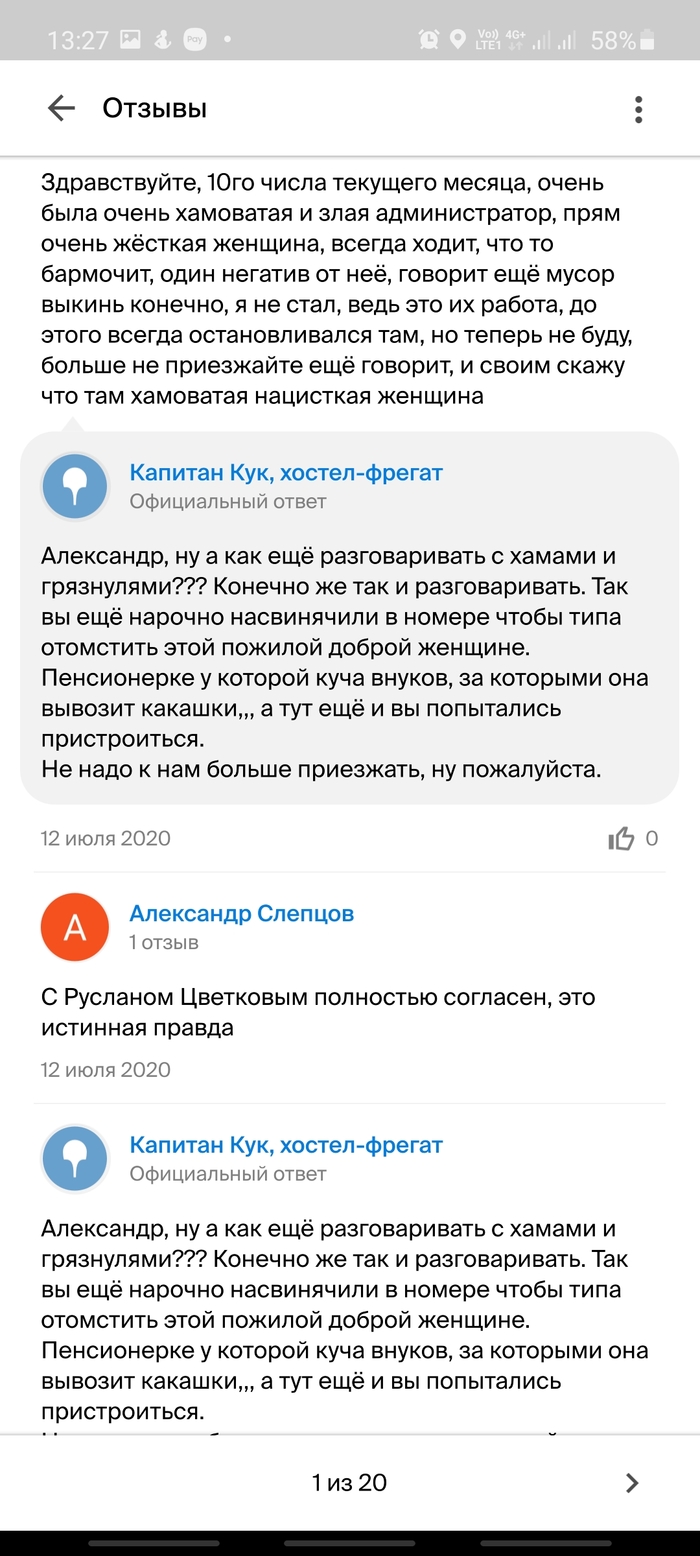Tap the Отзывы page title
Viewport: 700px width, 1556px height.
(155, 108)
